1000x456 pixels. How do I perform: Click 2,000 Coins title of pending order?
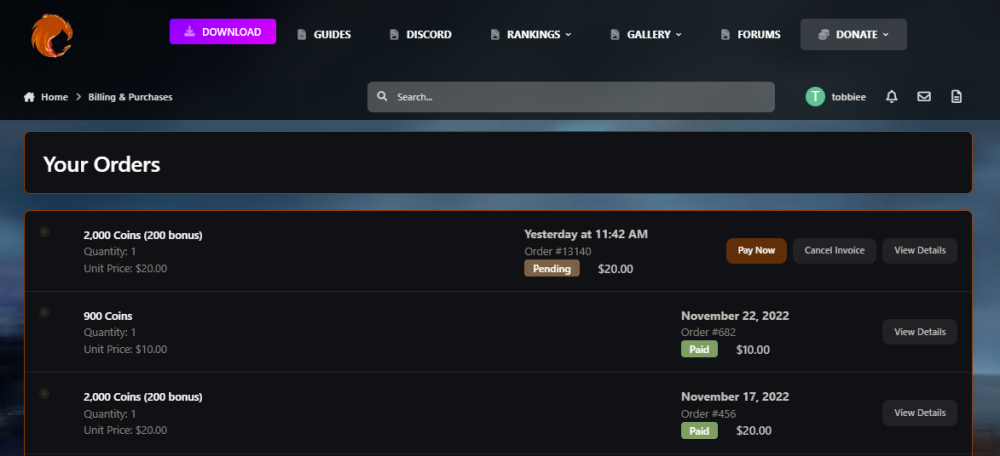143,235
